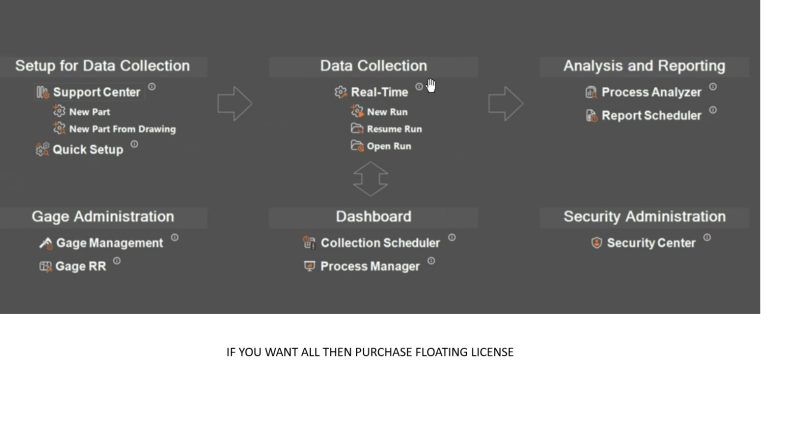Click the Quick Setup label
Viewport: 800px width, 423px height.
[x=88, y=150]
